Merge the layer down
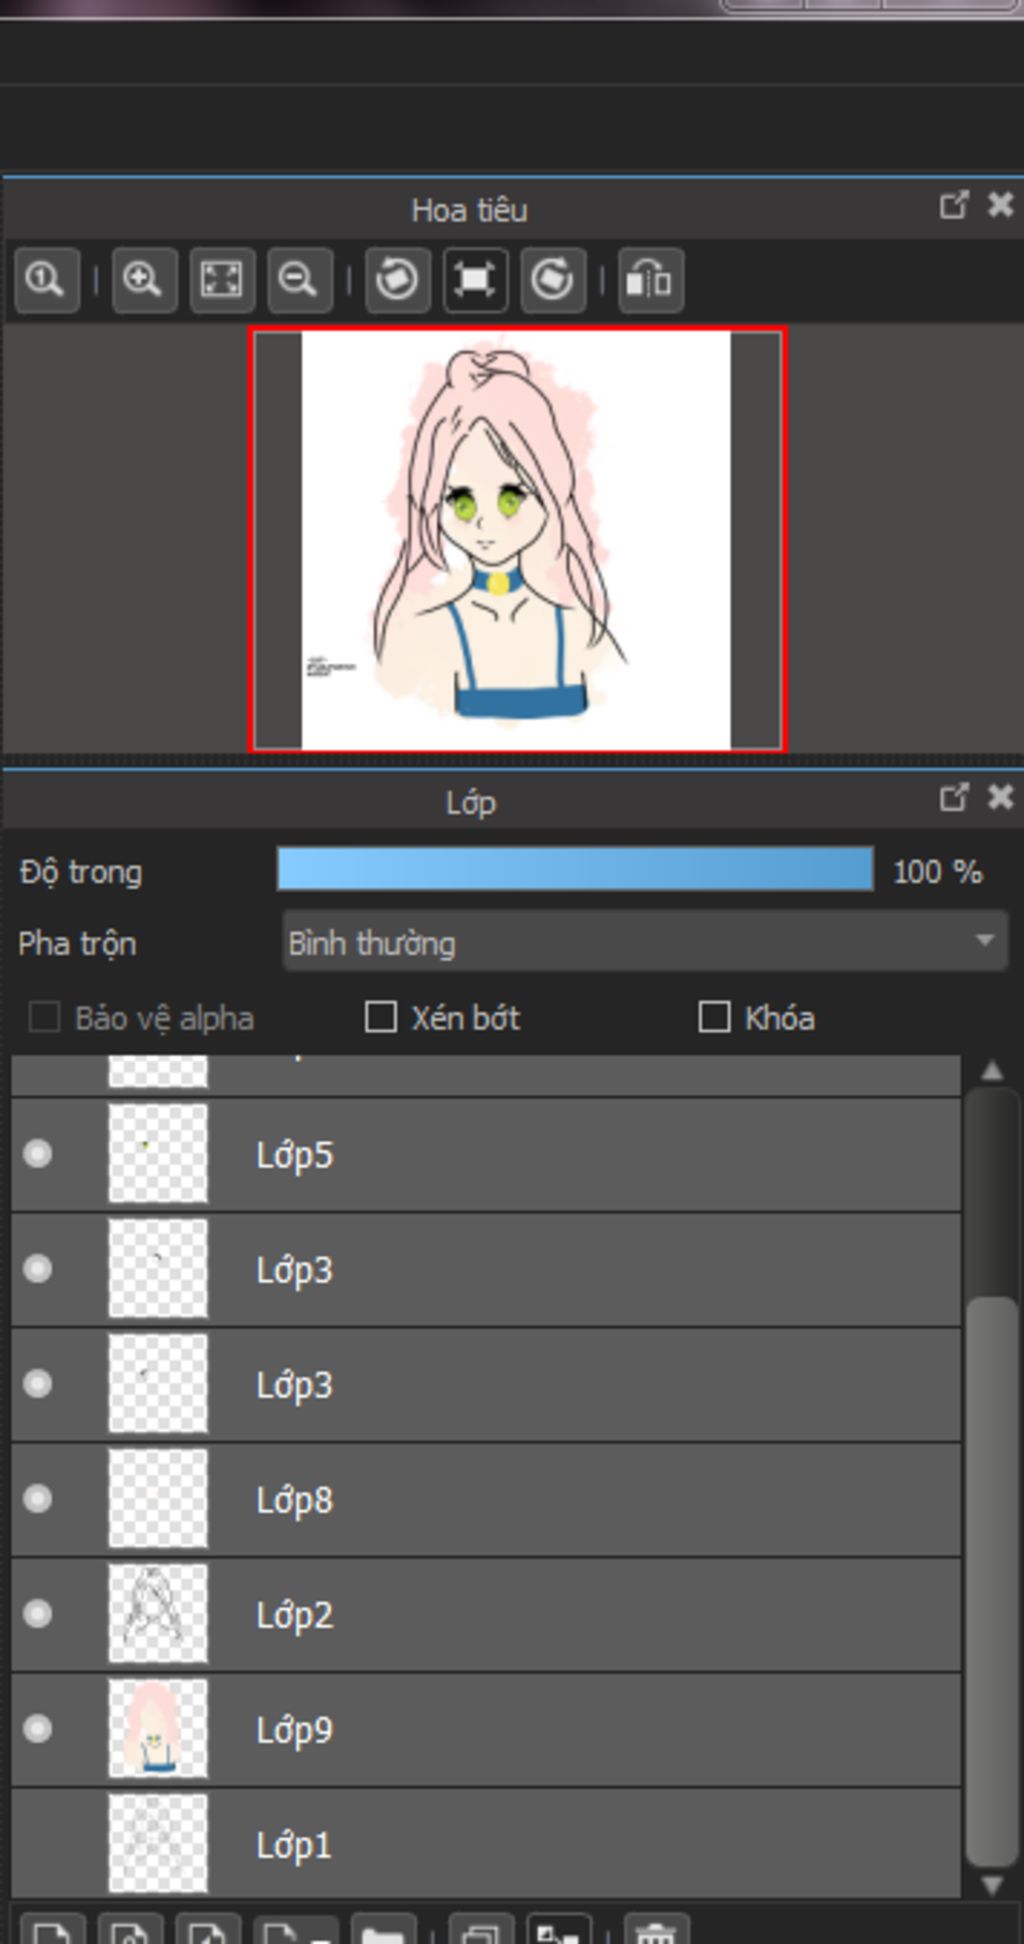Screen dimensions: 1024x1944 (558, 1930)
